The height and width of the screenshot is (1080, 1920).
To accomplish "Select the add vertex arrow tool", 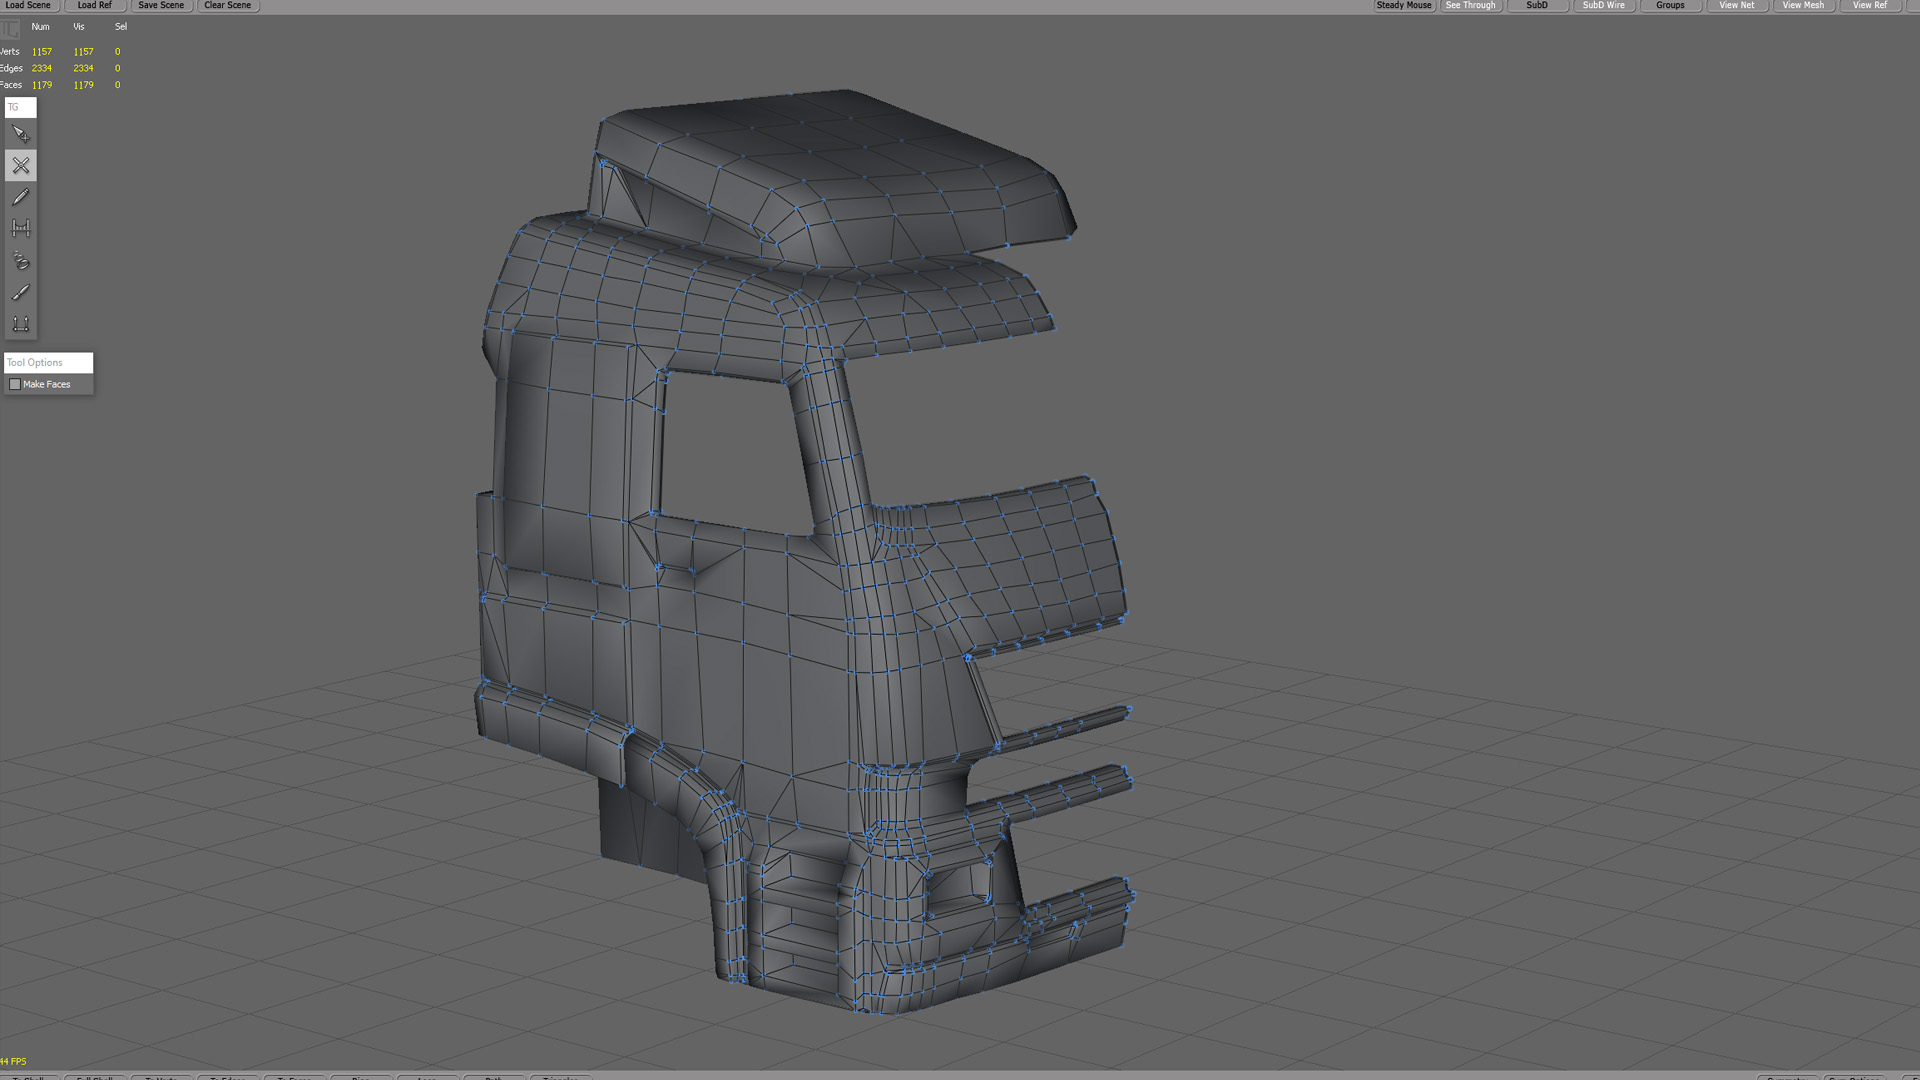I will coord(20,134).
